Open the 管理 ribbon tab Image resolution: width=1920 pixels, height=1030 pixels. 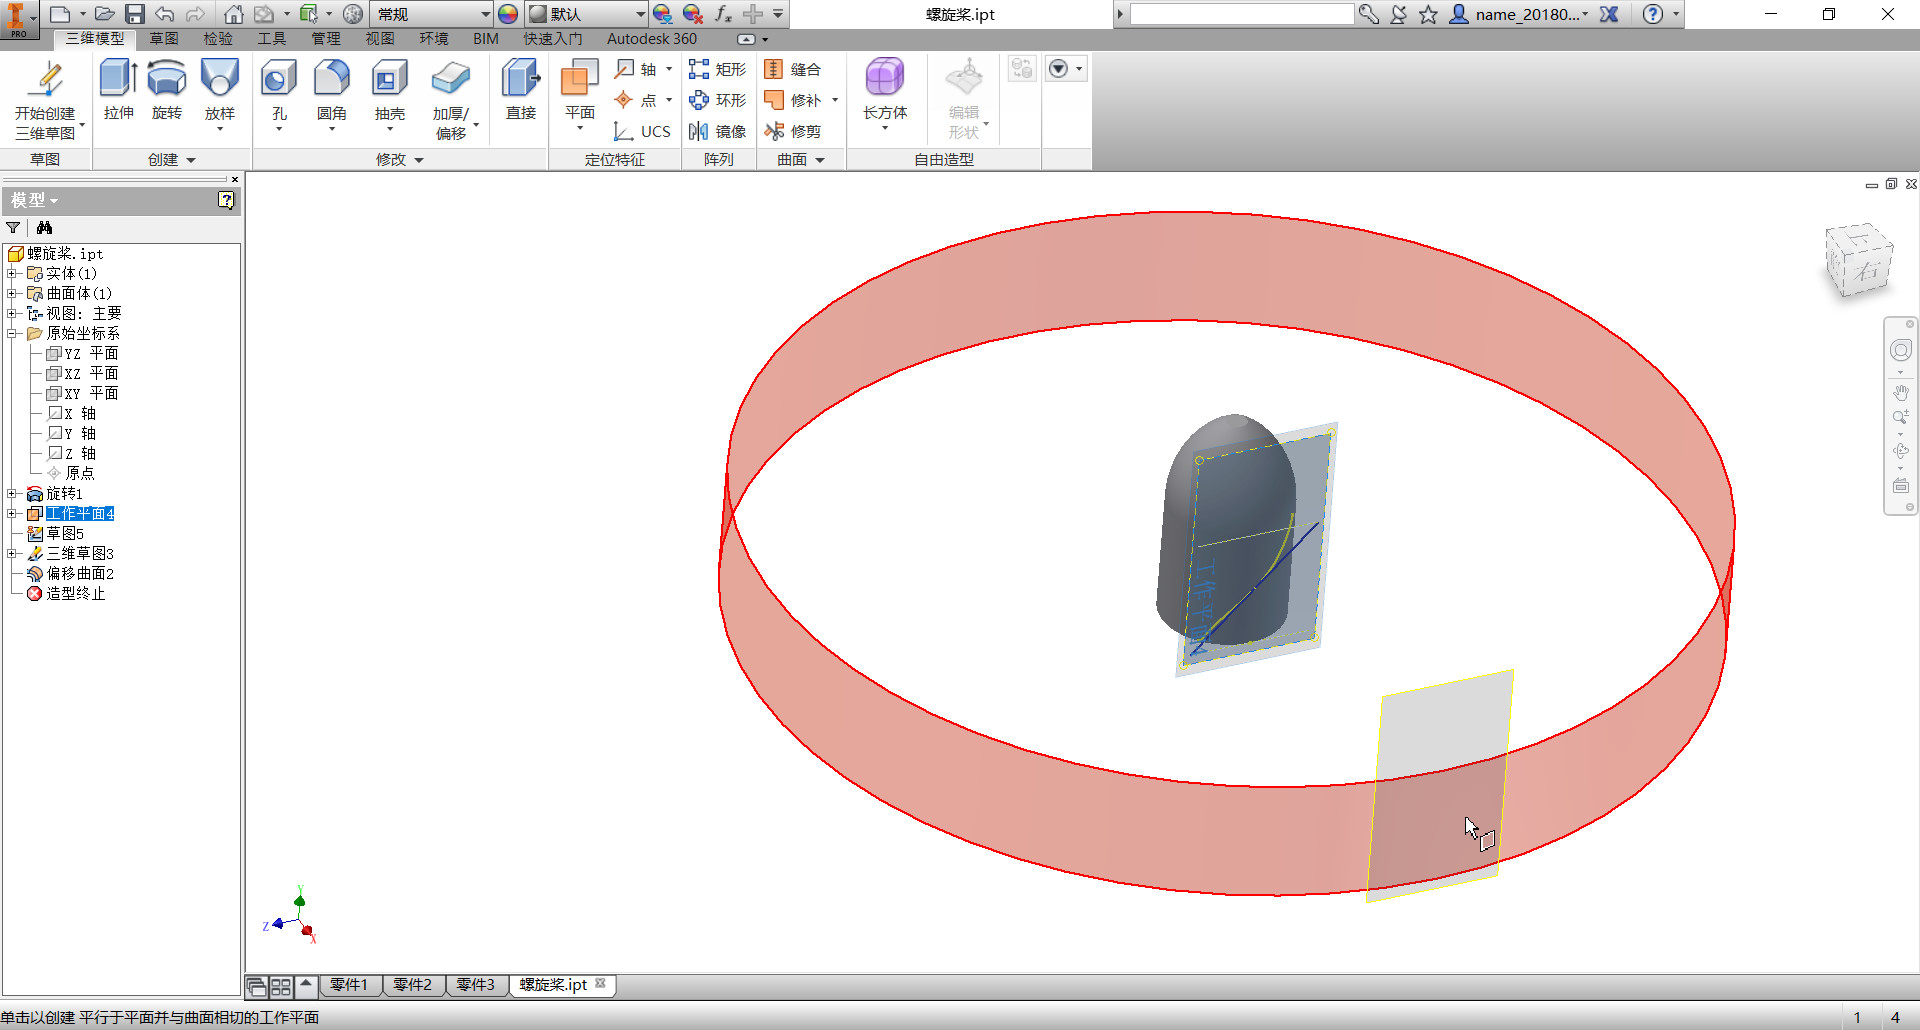coord(326,39)
